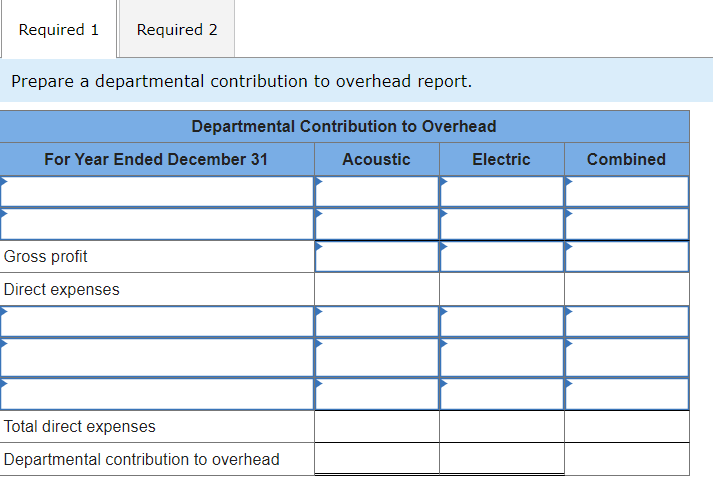Expand third direct expense label dropdown
This screenshot has width=713, height=480.
pyautogui.click(x=157, y=392)
